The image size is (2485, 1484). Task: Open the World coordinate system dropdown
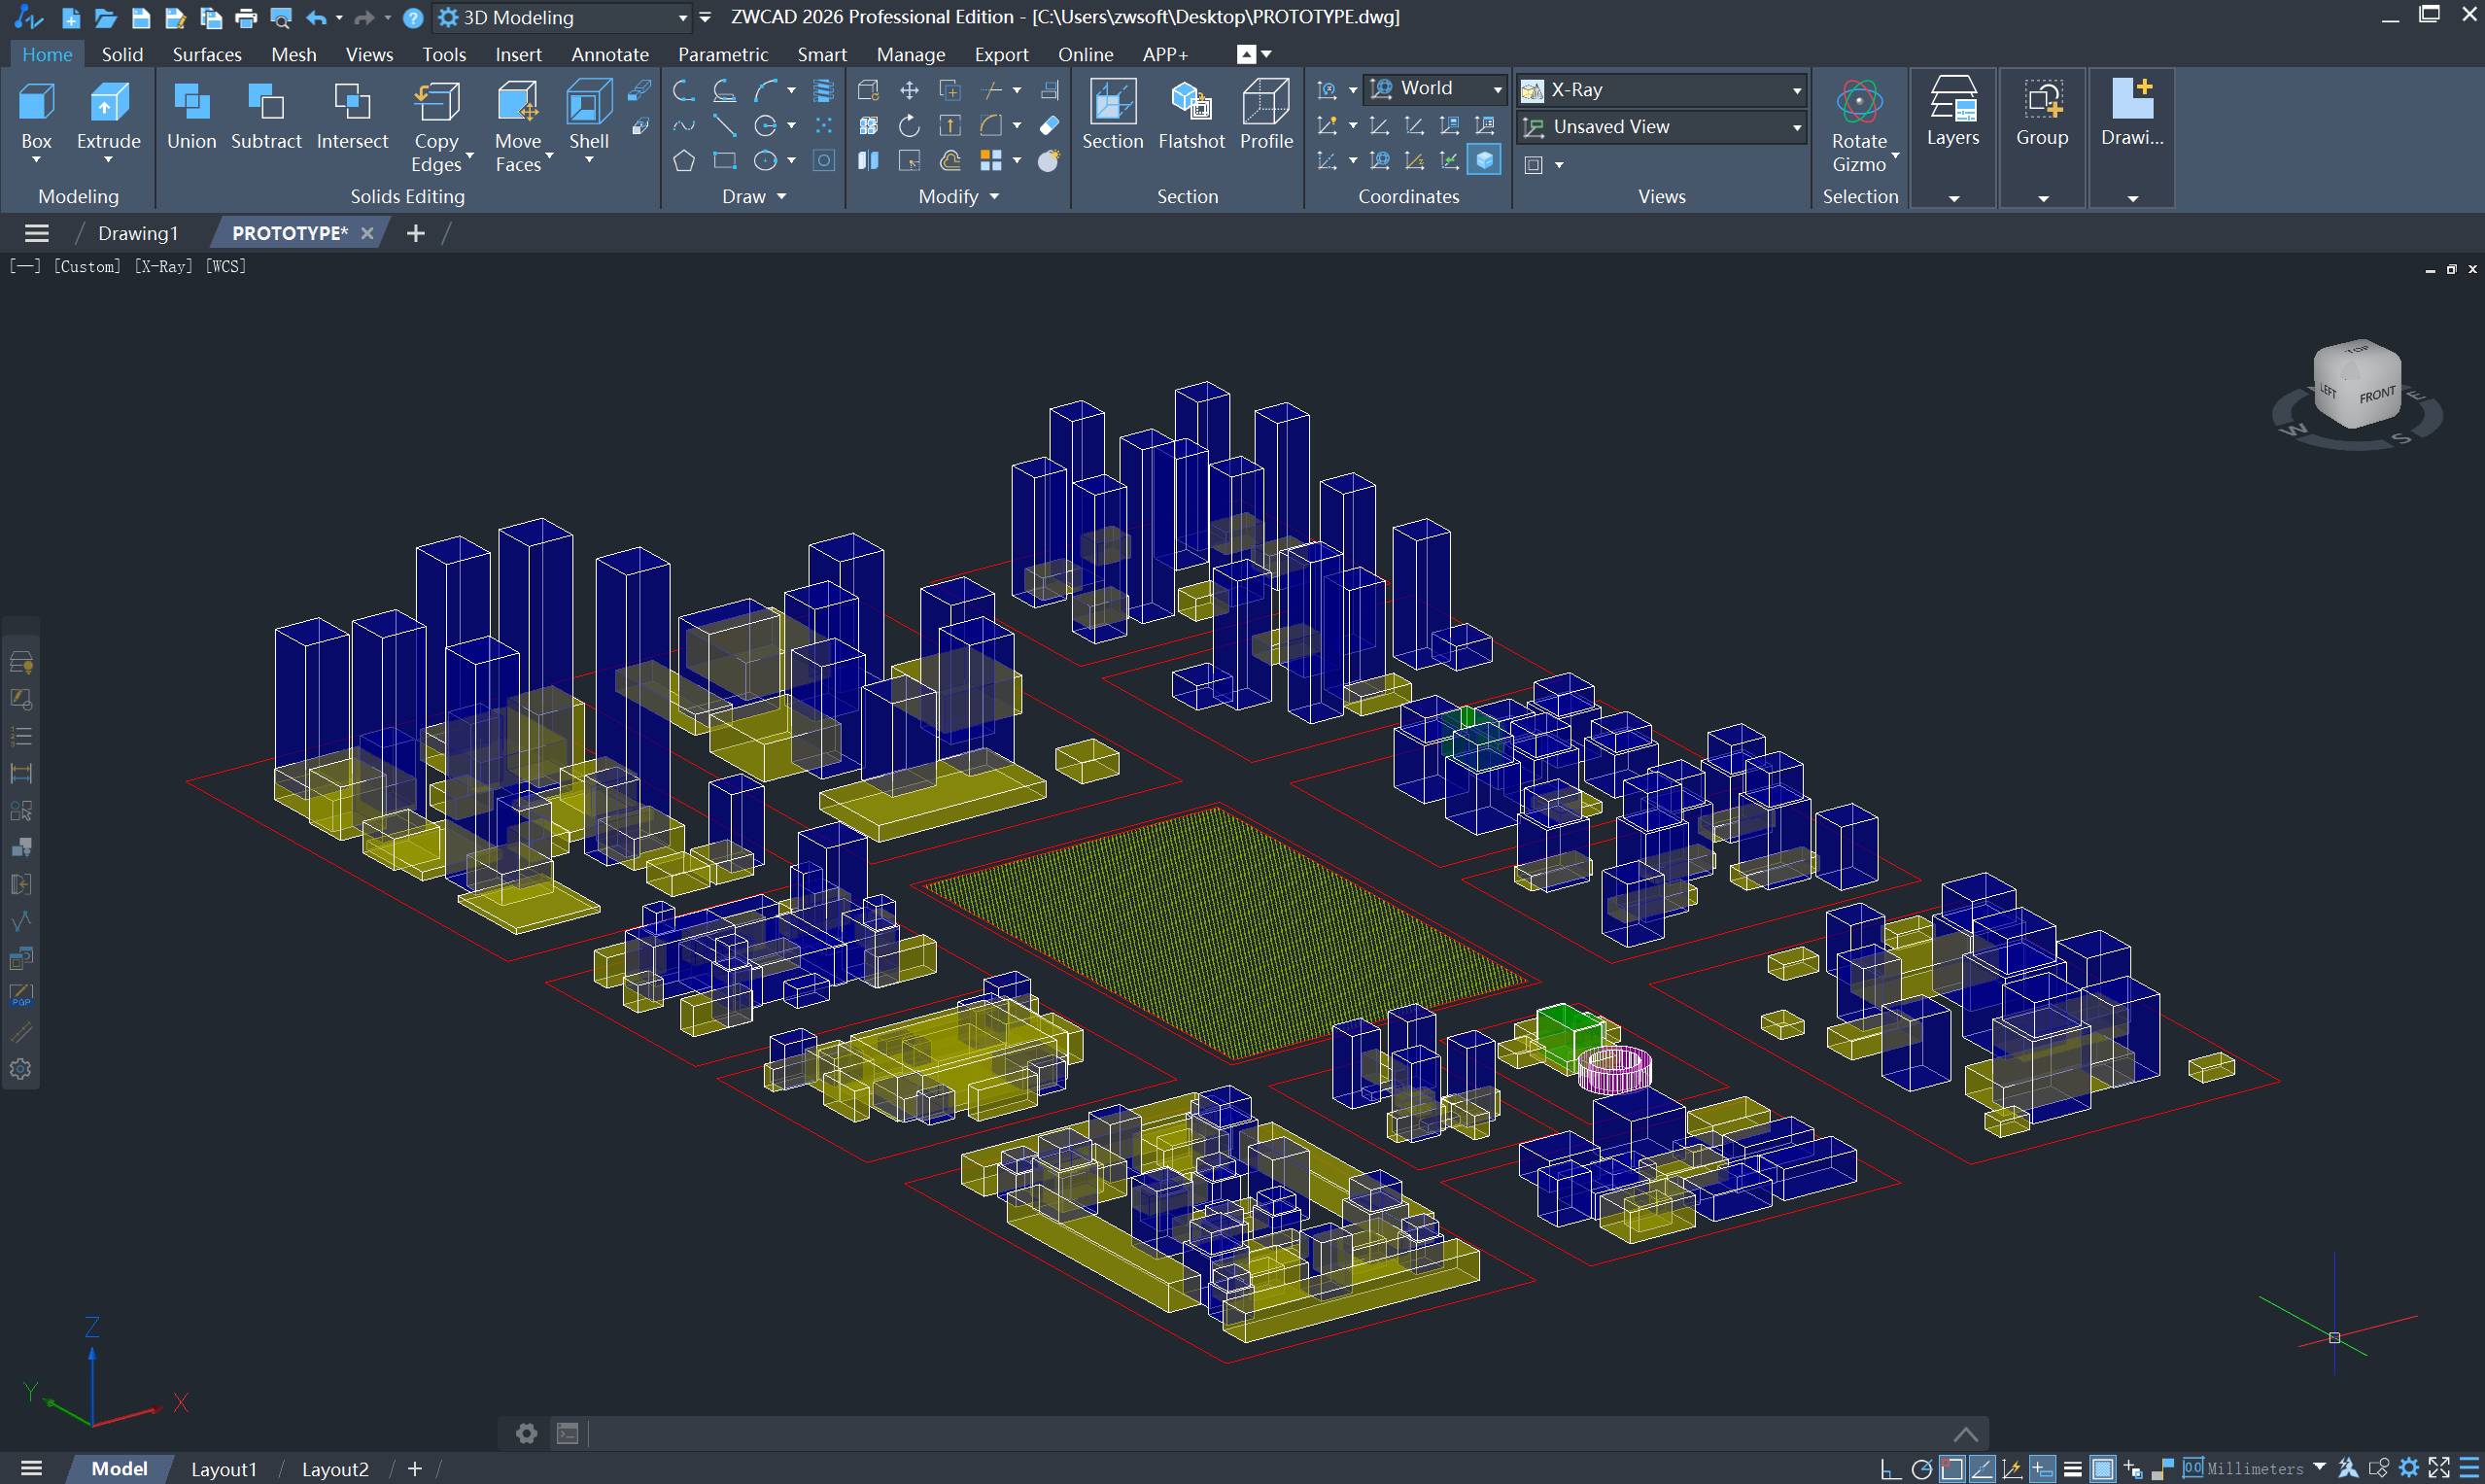(1436, 88)
